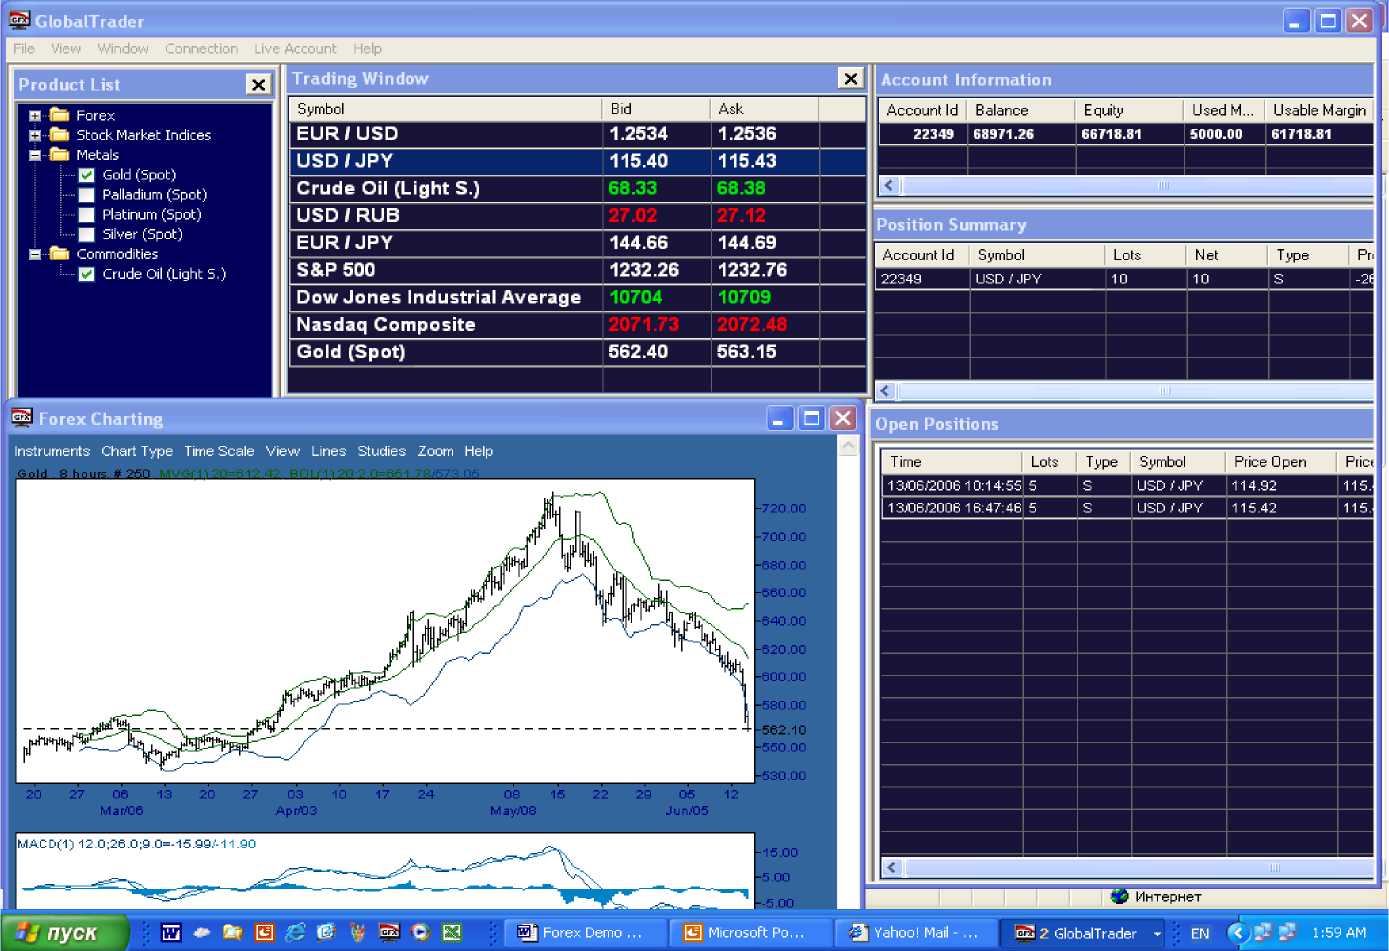1389x951 pixels.
Task: Select the Dow Jones Industrial Average row
Action: (x=577, y=297)
